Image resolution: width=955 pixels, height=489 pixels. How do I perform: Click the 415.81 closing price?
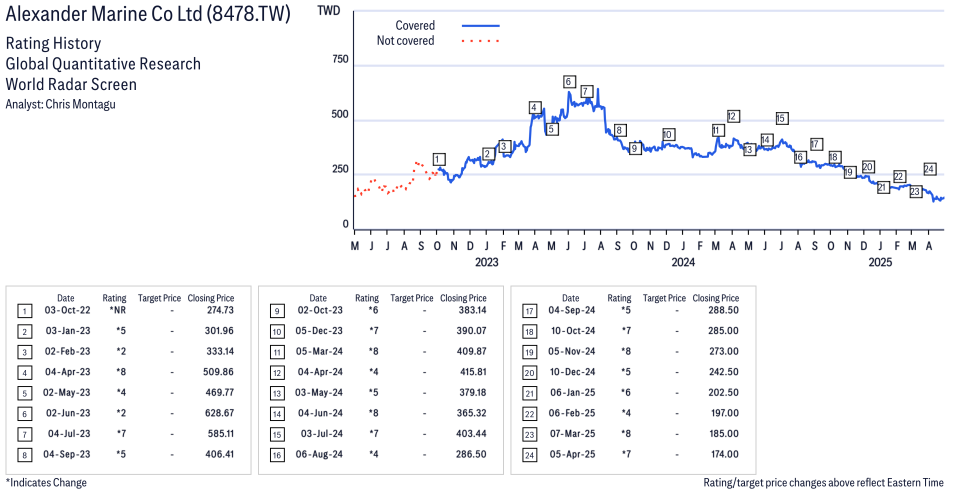473,372
